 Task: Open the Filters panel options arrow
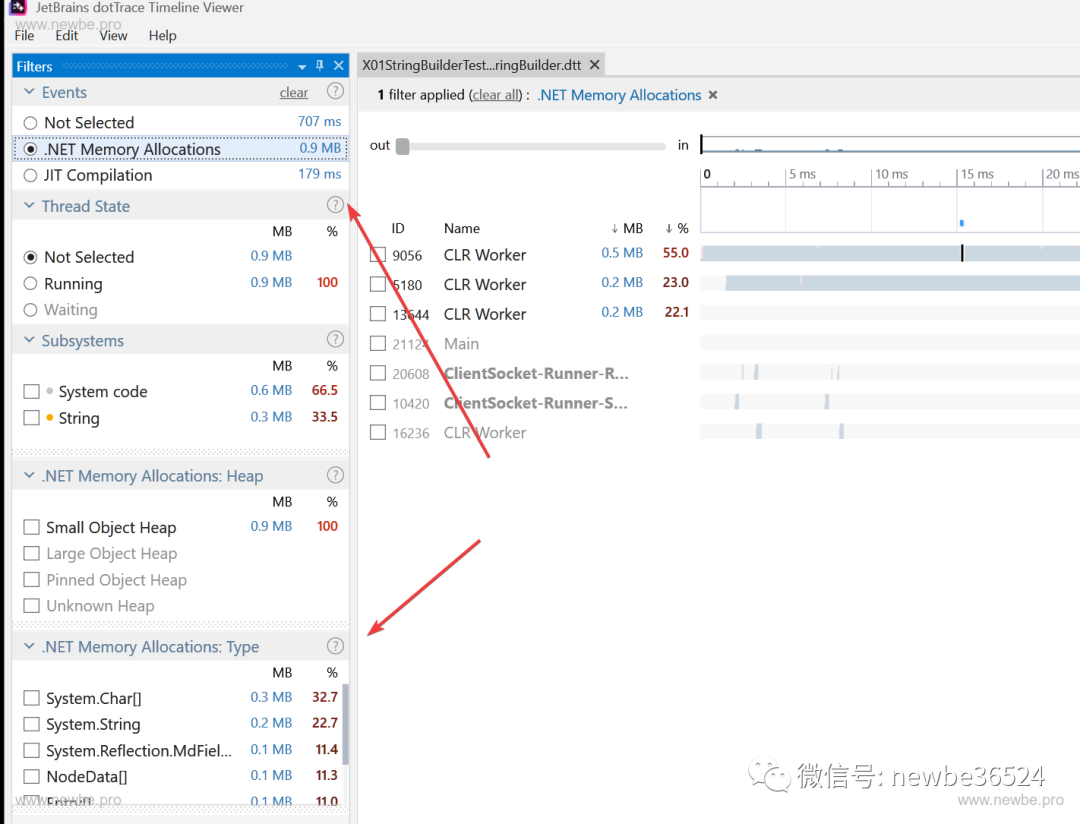tap(302, 67)
